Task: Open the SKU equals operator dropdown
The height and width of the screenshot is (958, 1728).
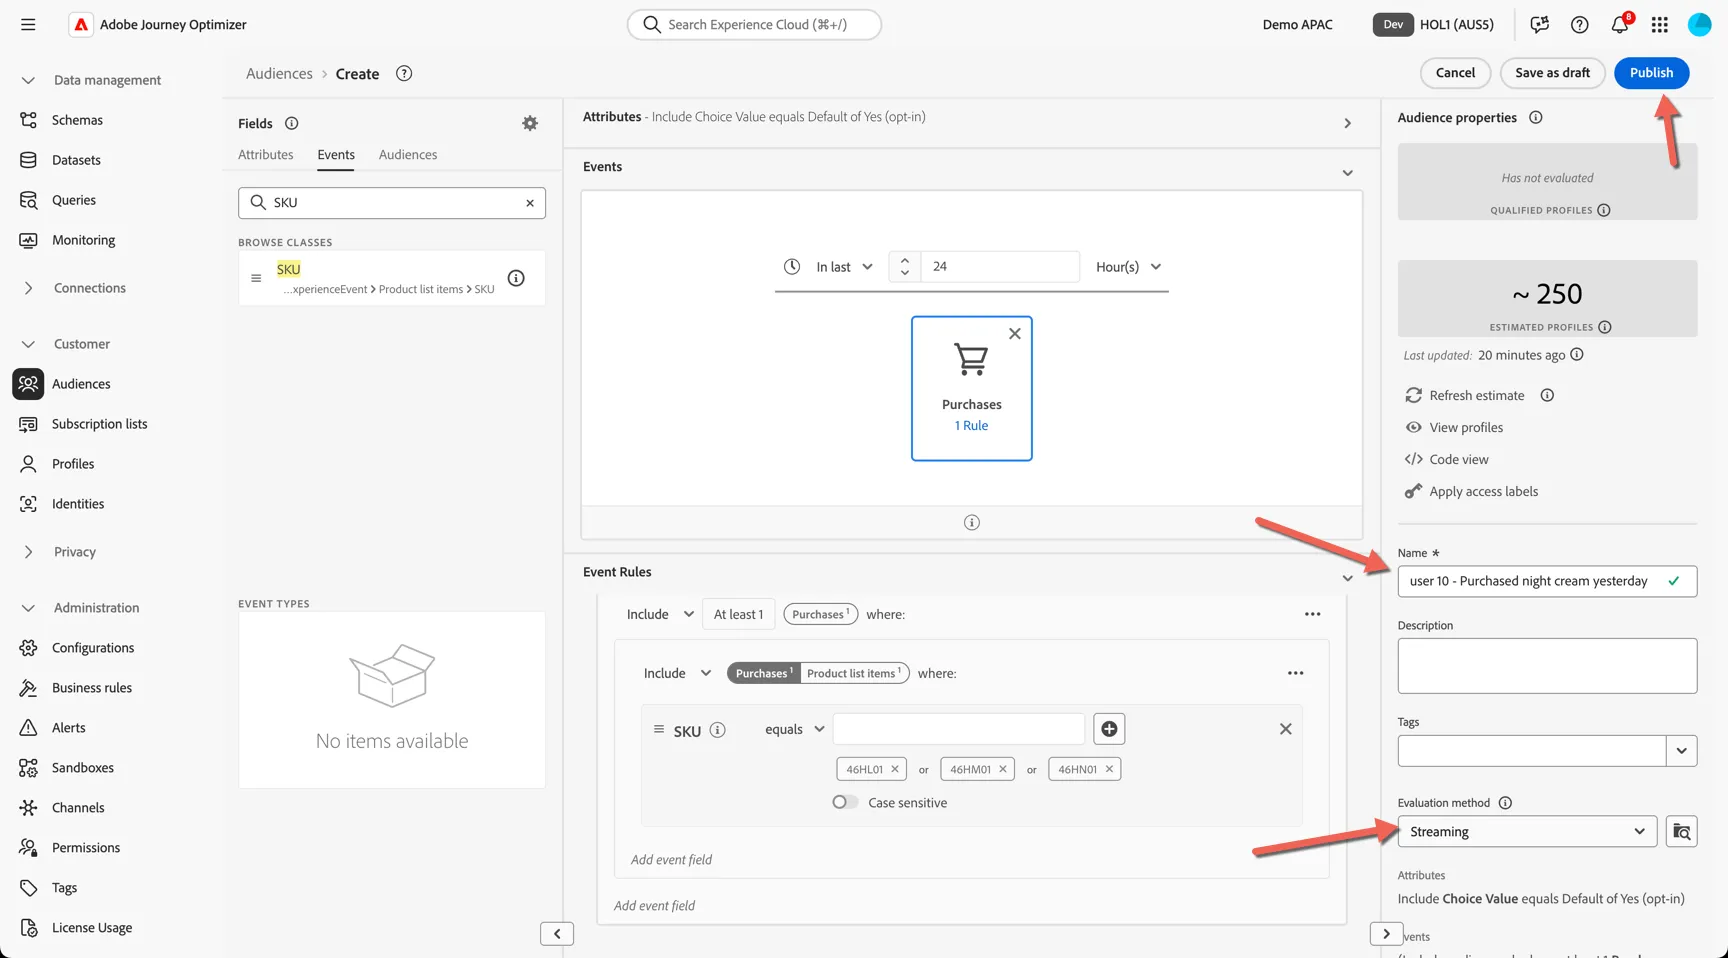Action: point(795,729)
